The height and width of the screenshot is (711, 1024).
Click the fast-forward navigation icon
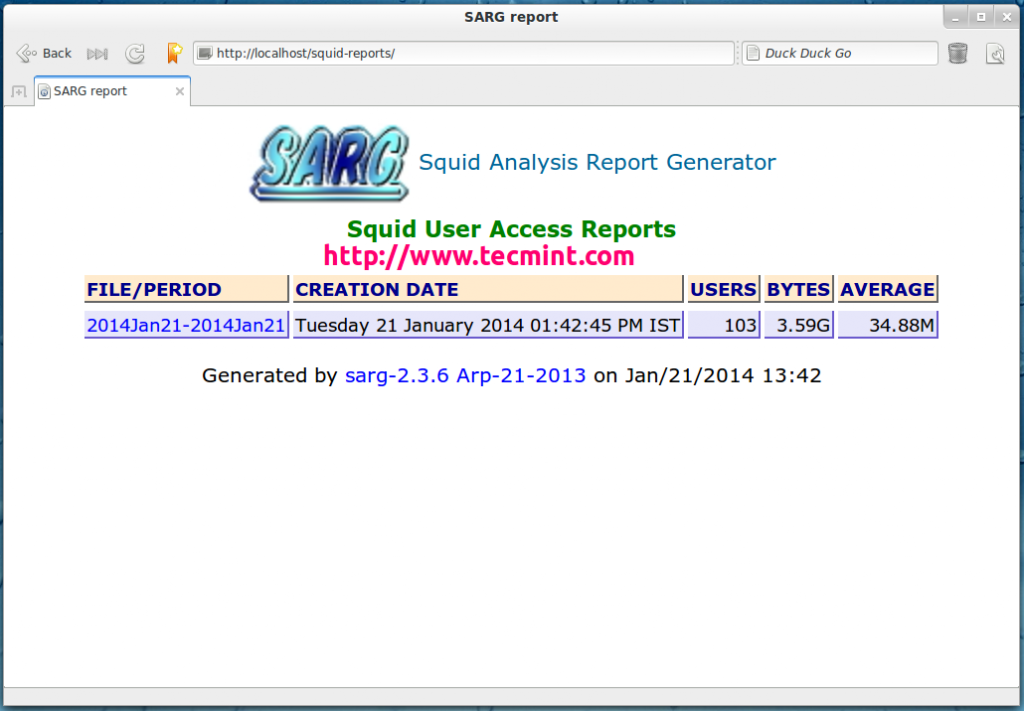97,54
